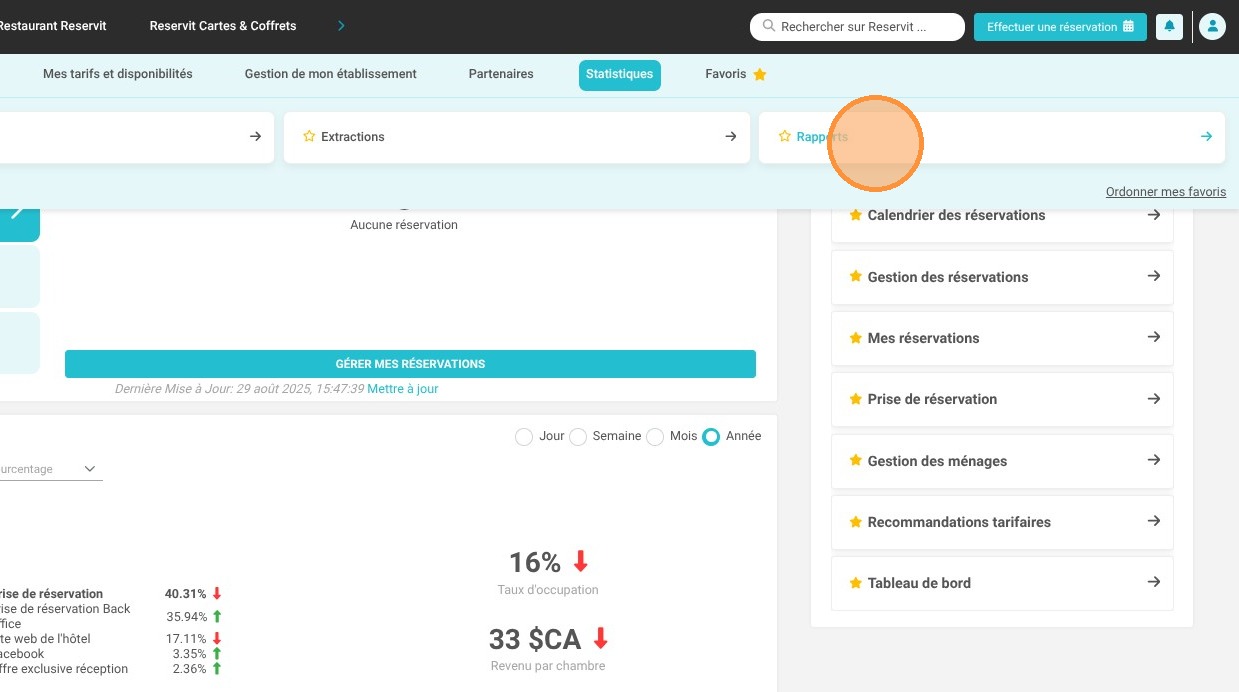Switch to Reservit Cartes & Coffrets tab

click(x=223, y=26)
